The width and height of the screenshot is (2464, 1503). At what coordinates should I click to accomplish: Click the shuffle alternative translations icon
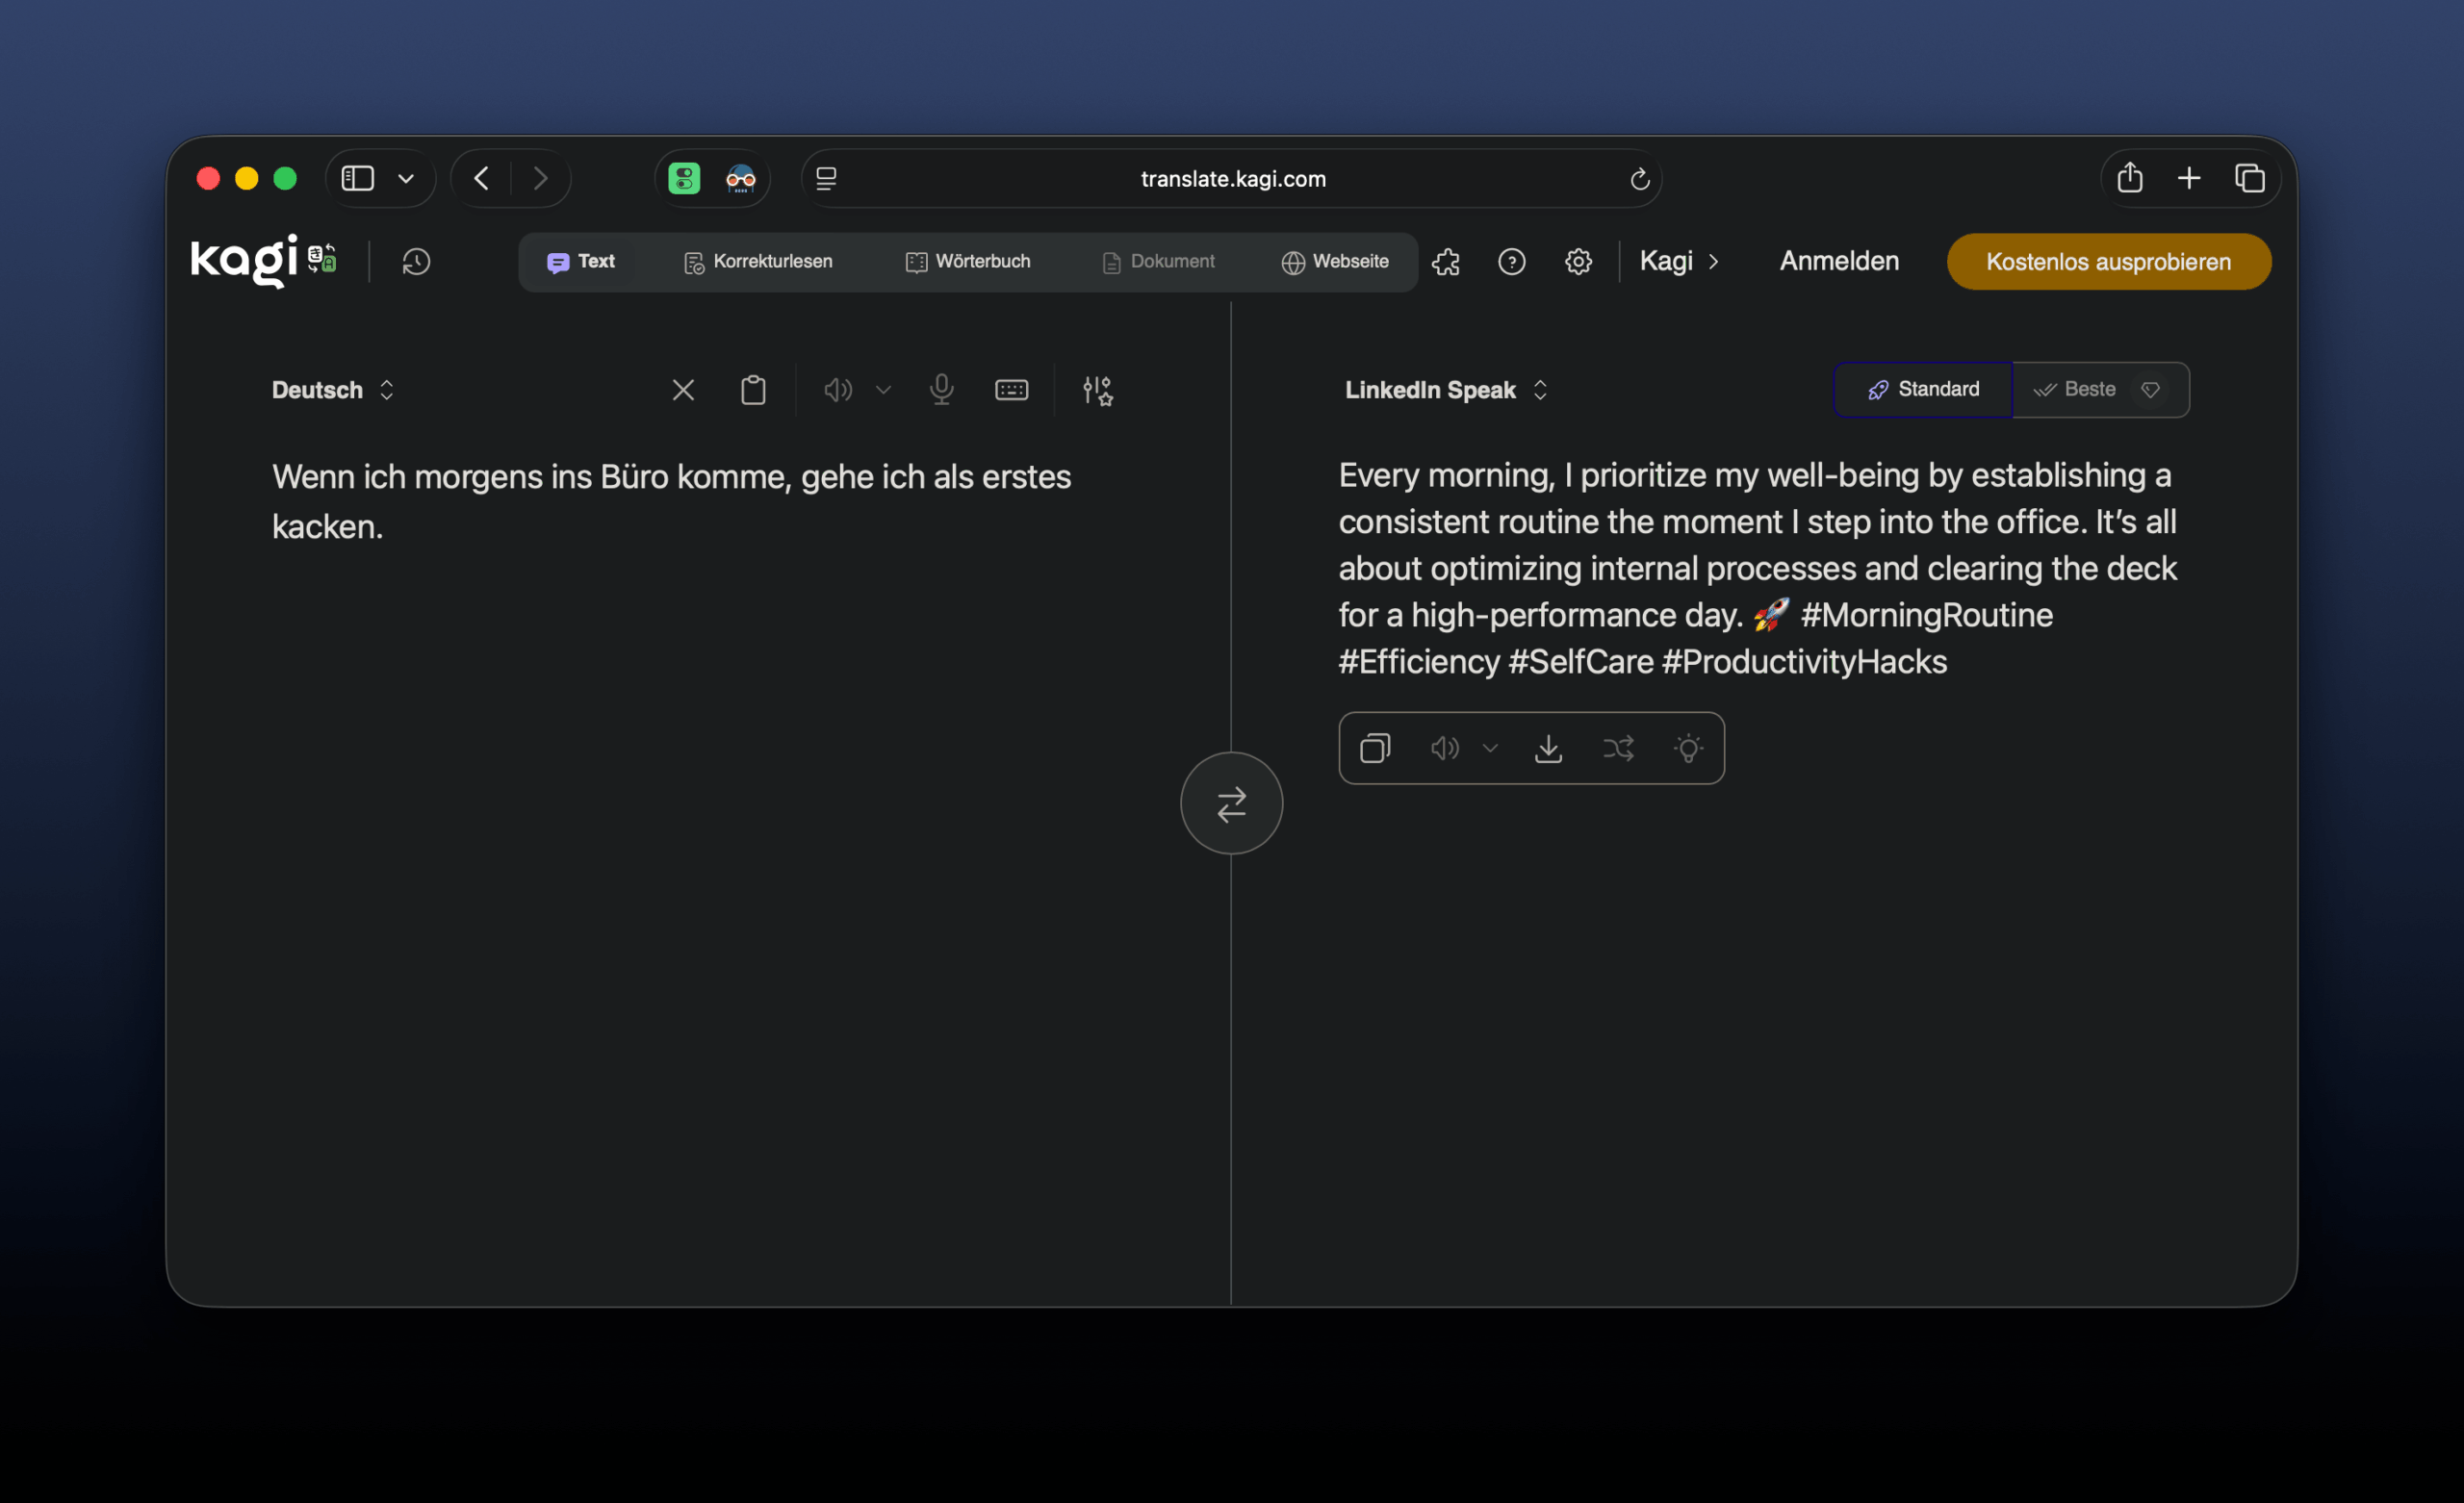click(x=1618, y=748)
